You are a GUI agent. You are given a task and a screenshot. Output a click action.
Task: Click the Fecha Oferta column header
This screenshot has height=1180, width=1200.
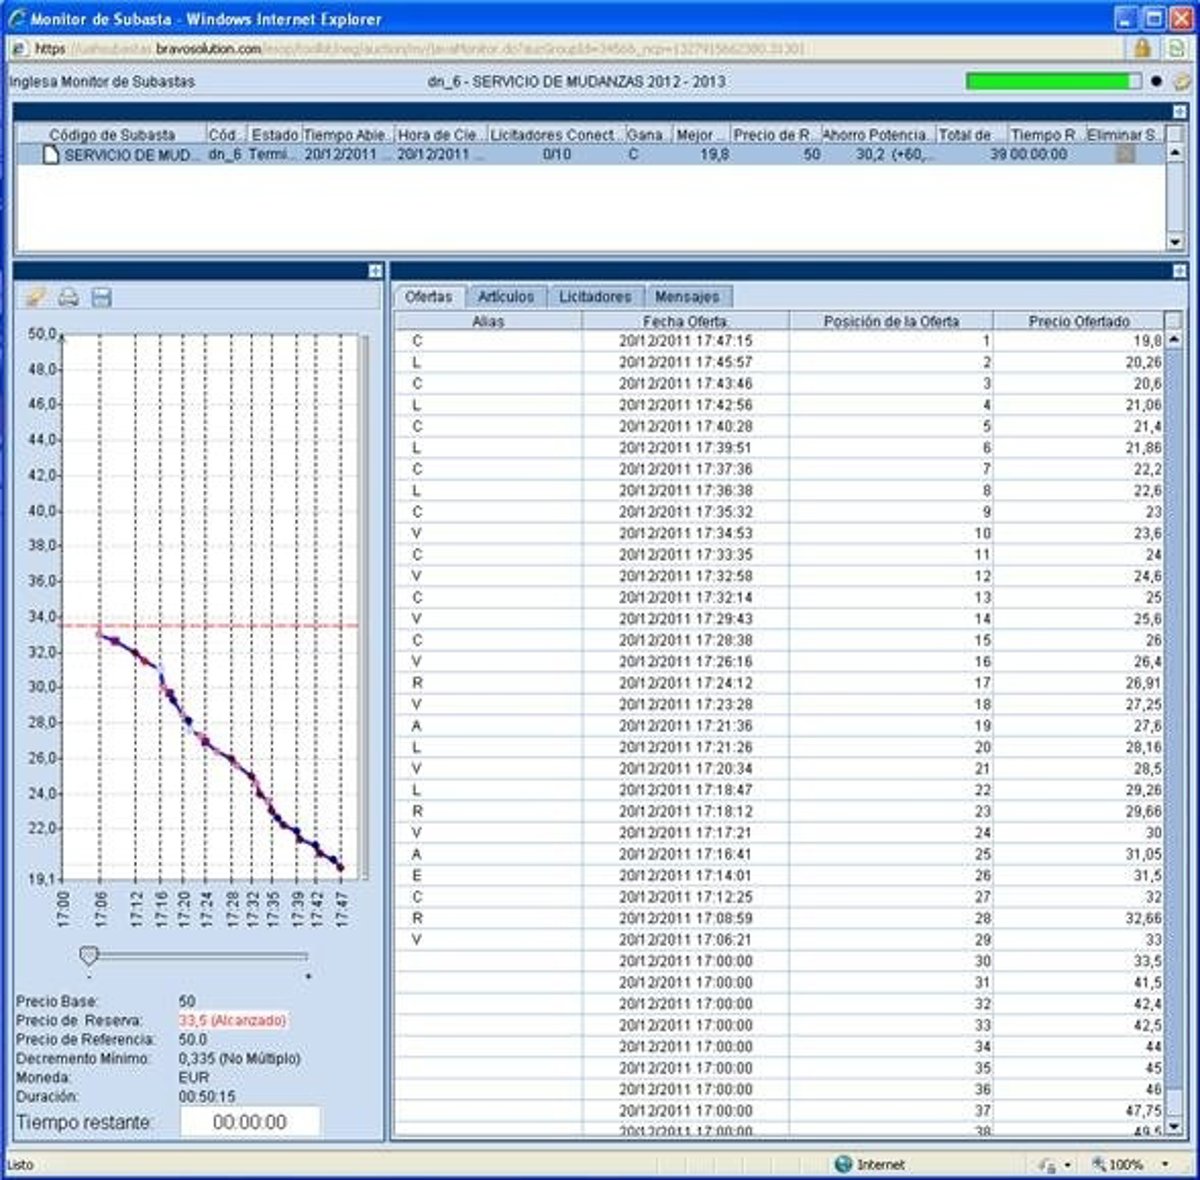pos(685,321)
